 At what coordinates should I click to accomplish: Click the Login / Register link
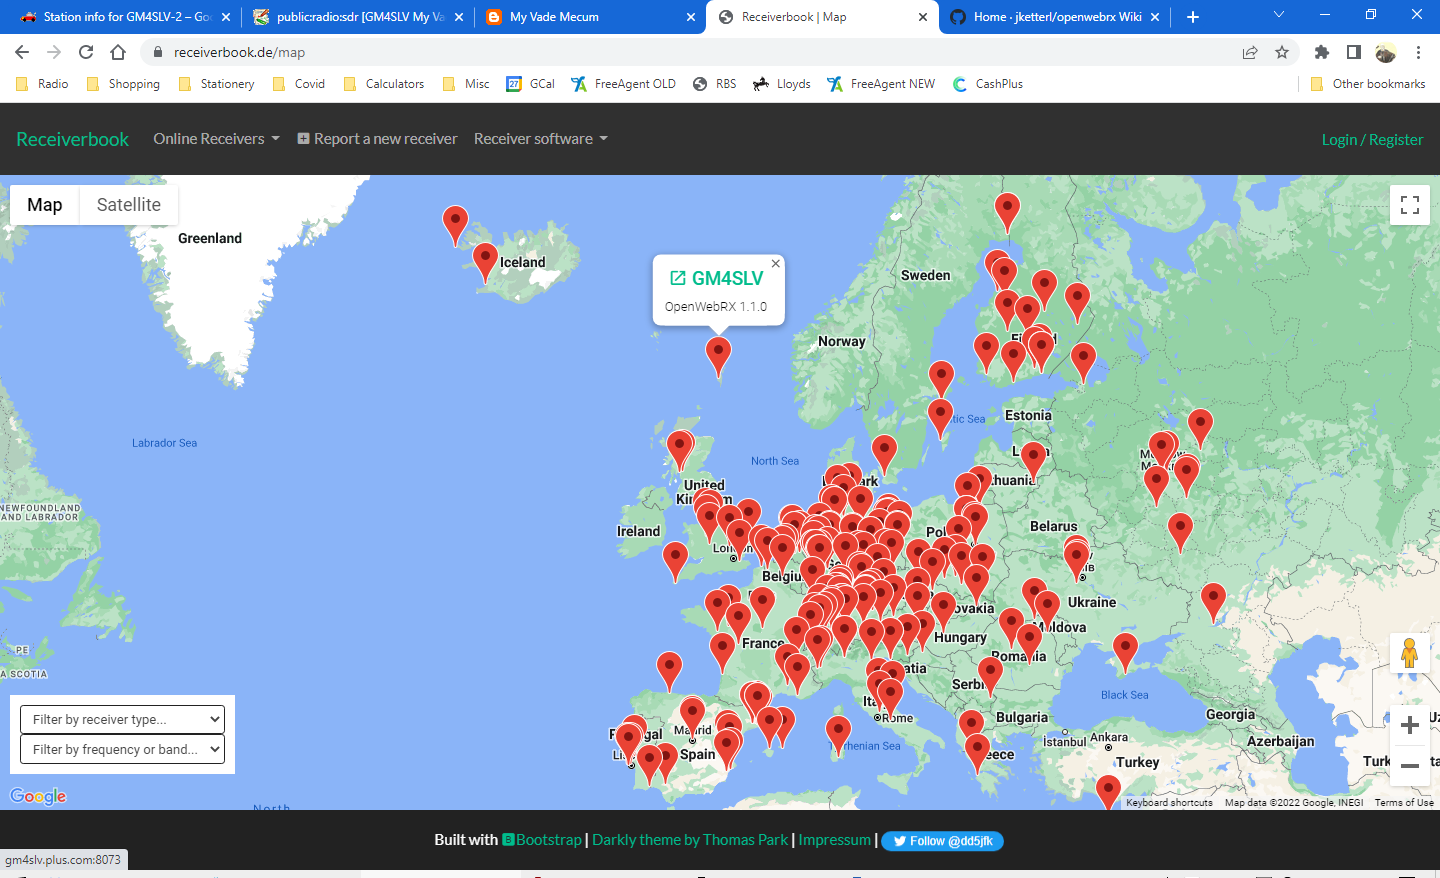[x=1372, y=140]
